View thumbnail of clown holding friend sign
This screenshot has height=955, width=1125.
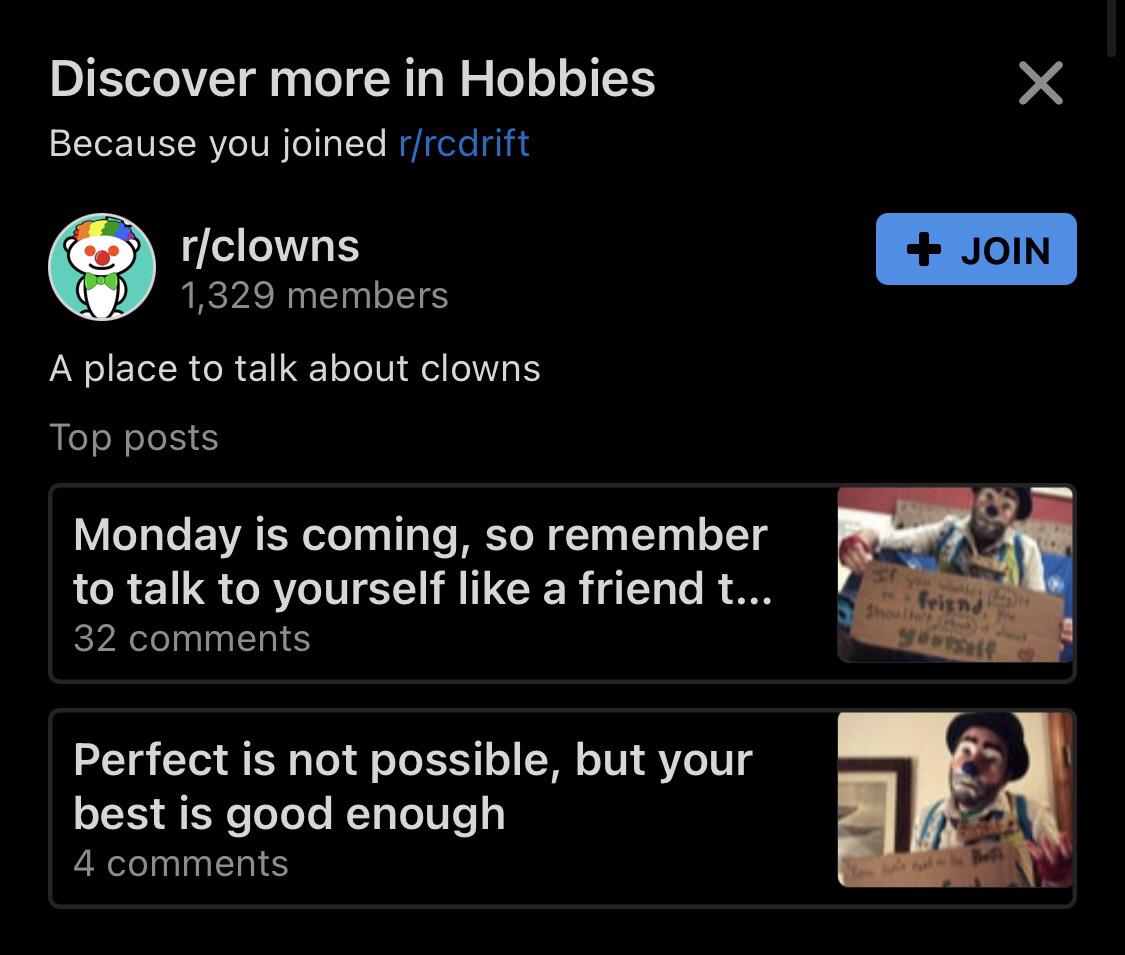955,575
